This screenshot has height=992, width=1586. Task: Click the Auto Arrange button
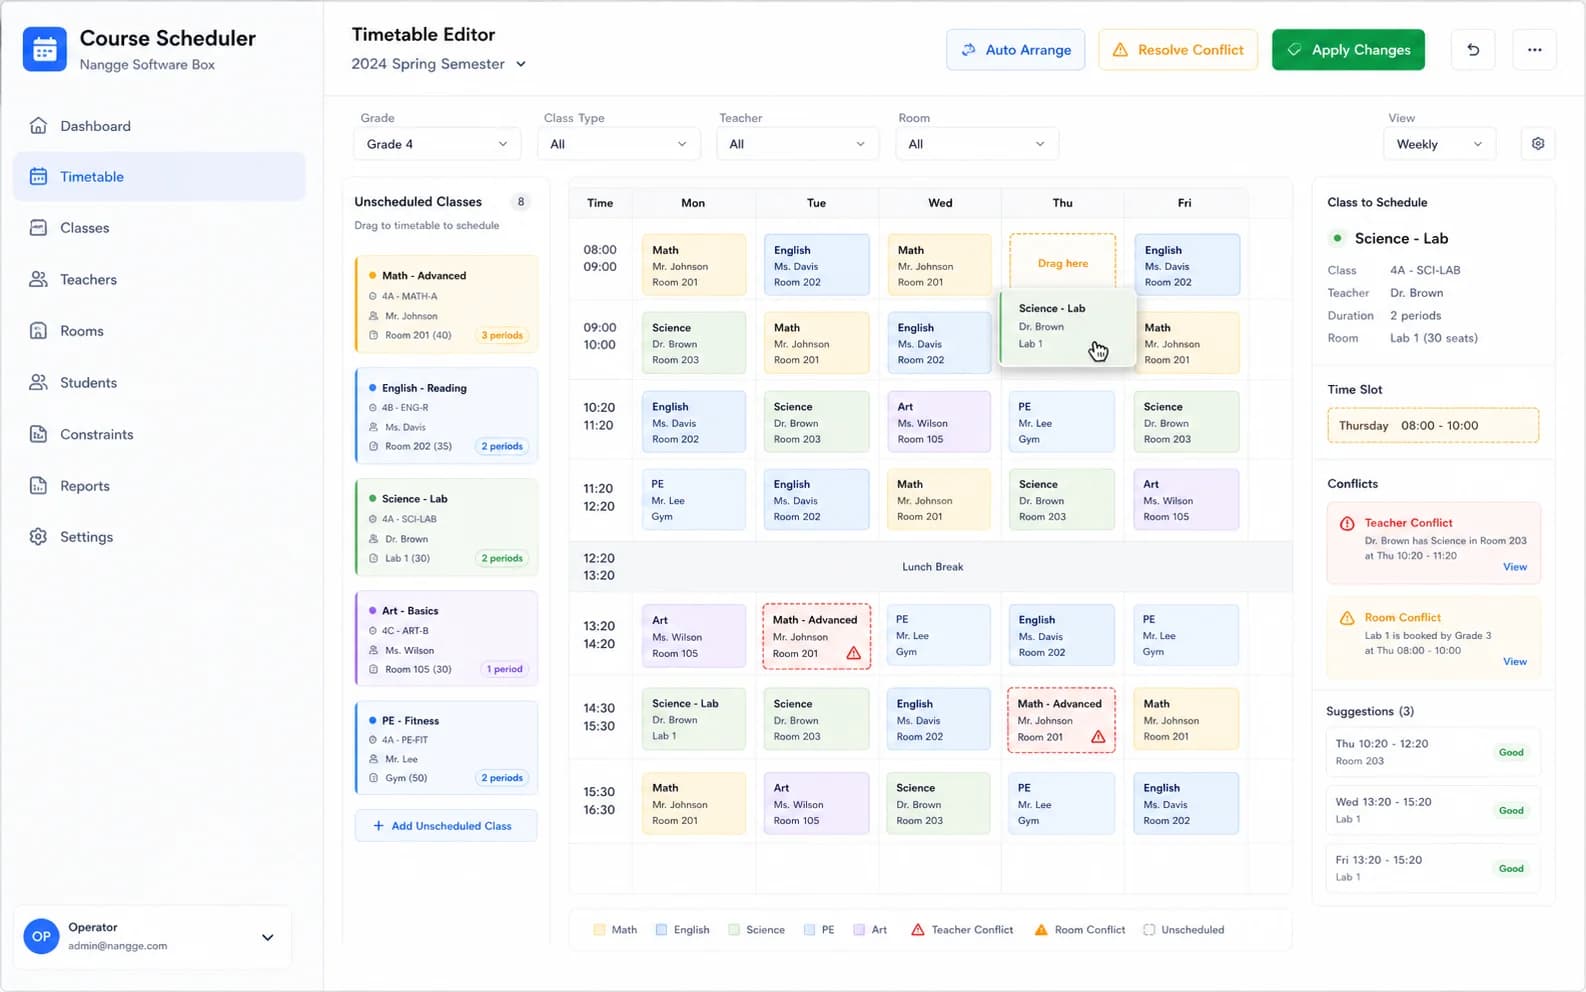1016,50
